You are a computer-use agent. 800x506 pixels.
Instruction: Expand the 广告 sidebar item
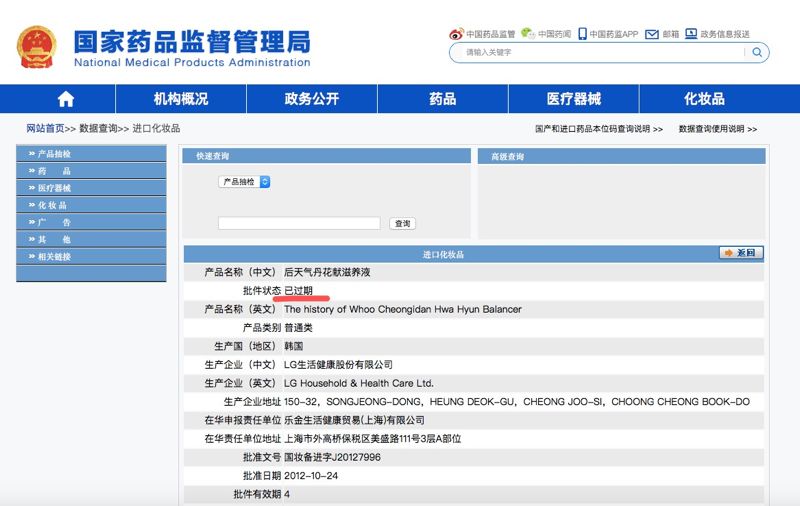pos(91,222)
